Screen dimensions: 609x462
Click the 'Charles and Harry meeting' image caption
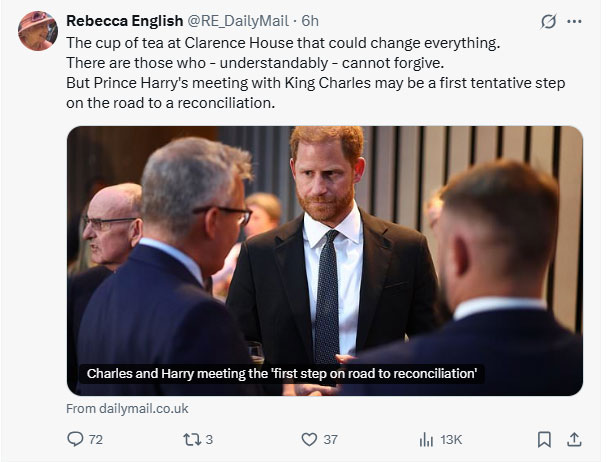click(281, 373)
